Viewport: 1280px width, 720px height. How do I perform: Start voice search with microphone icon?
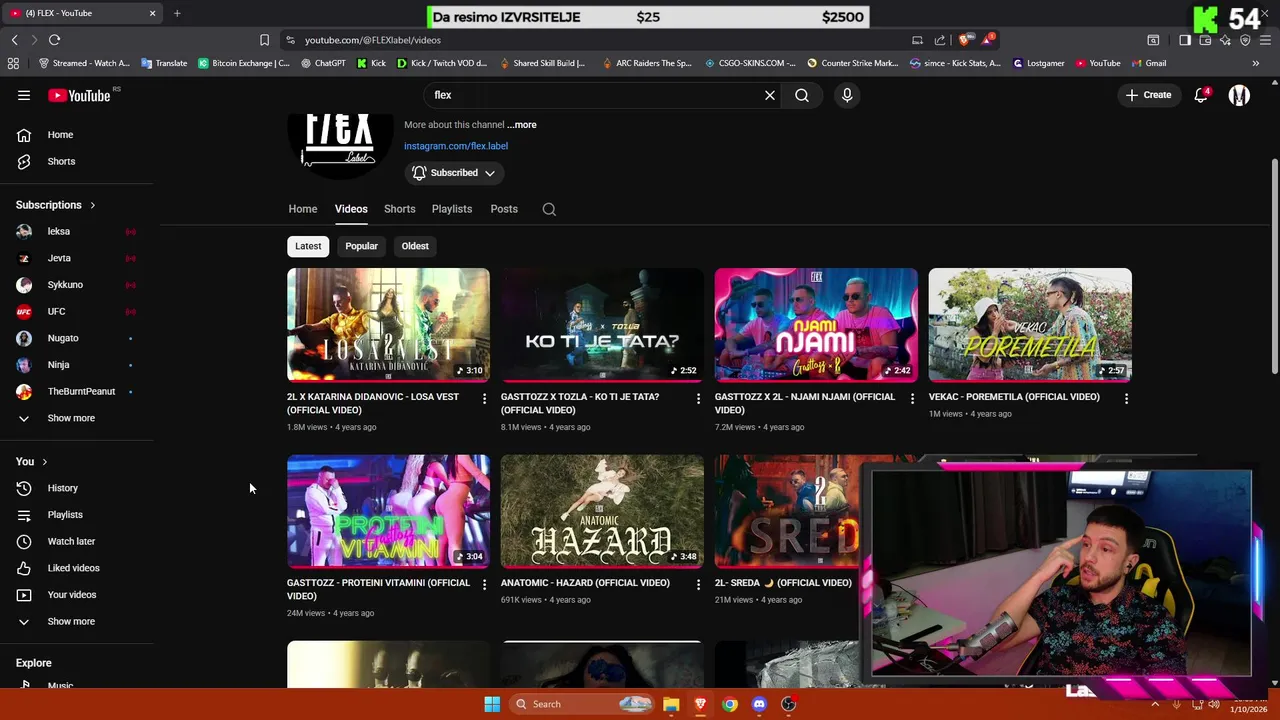847,95
